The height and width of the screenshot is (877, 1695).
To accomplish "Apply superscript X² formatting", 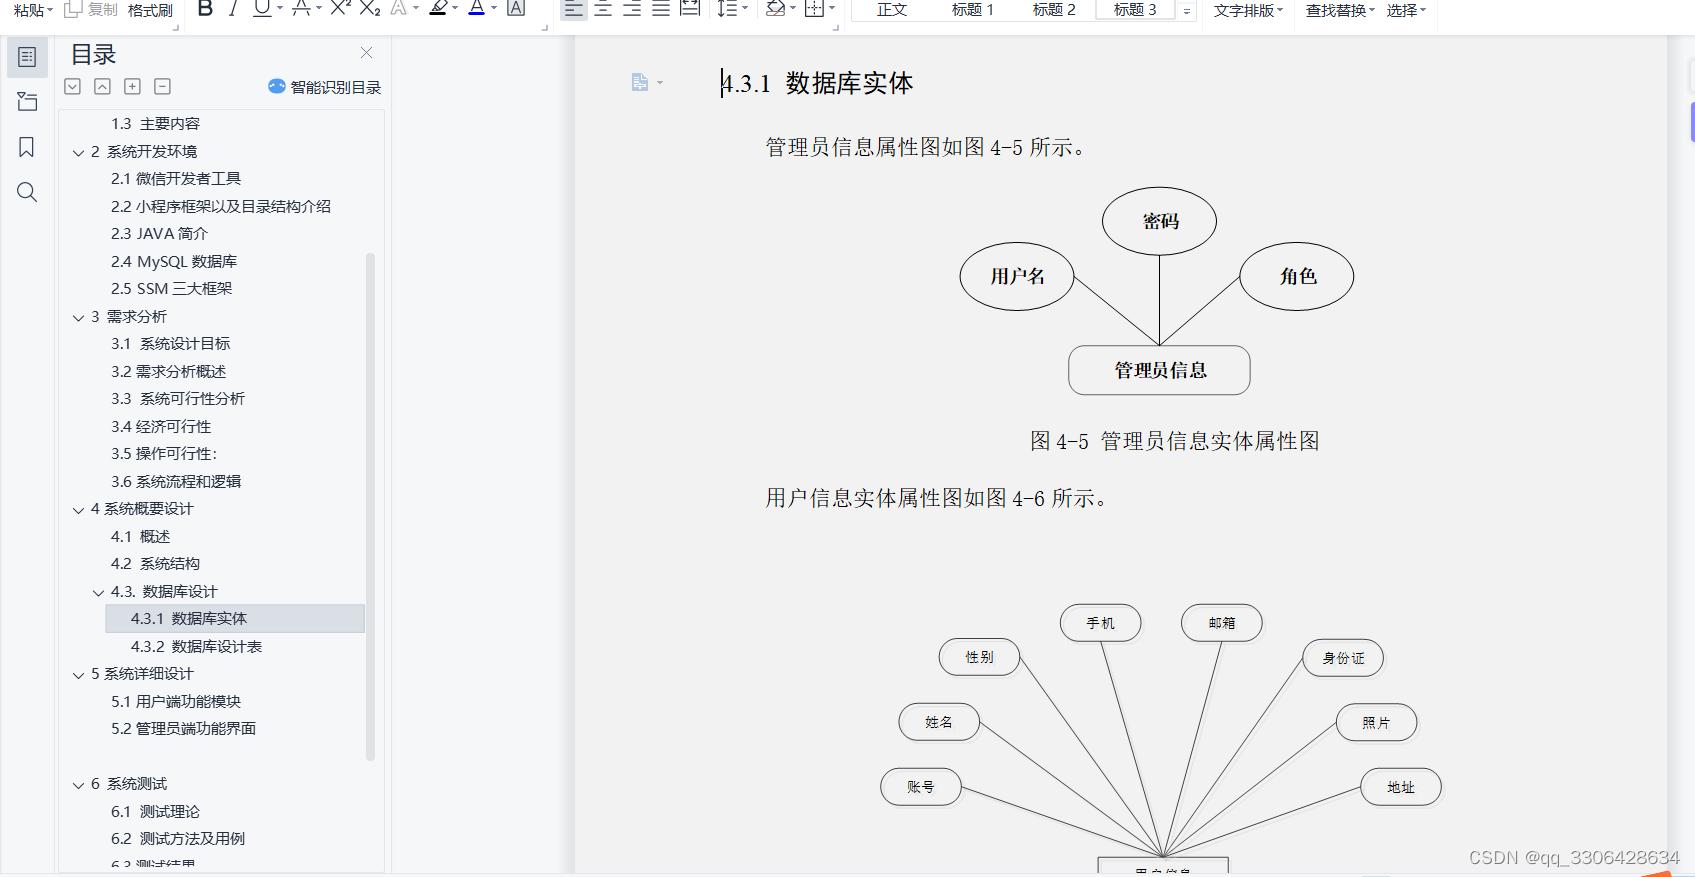I will (340, 9).
